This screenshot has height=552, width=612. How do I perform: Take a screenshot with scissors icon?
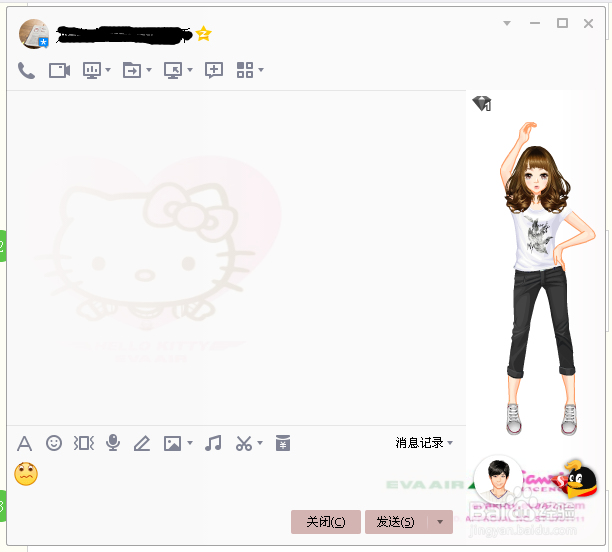point(244,443)
